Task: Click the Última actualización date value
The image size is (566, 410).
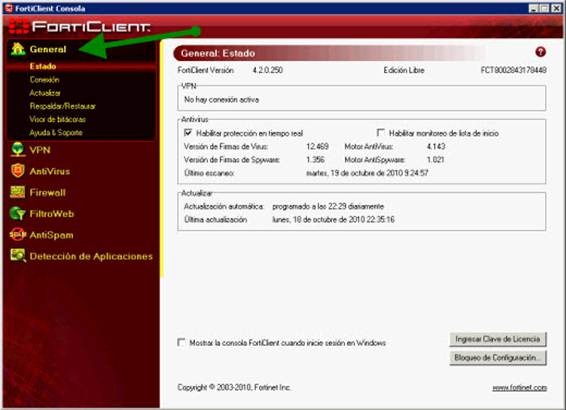Action: pyautogui.click(x=333, y=219)
